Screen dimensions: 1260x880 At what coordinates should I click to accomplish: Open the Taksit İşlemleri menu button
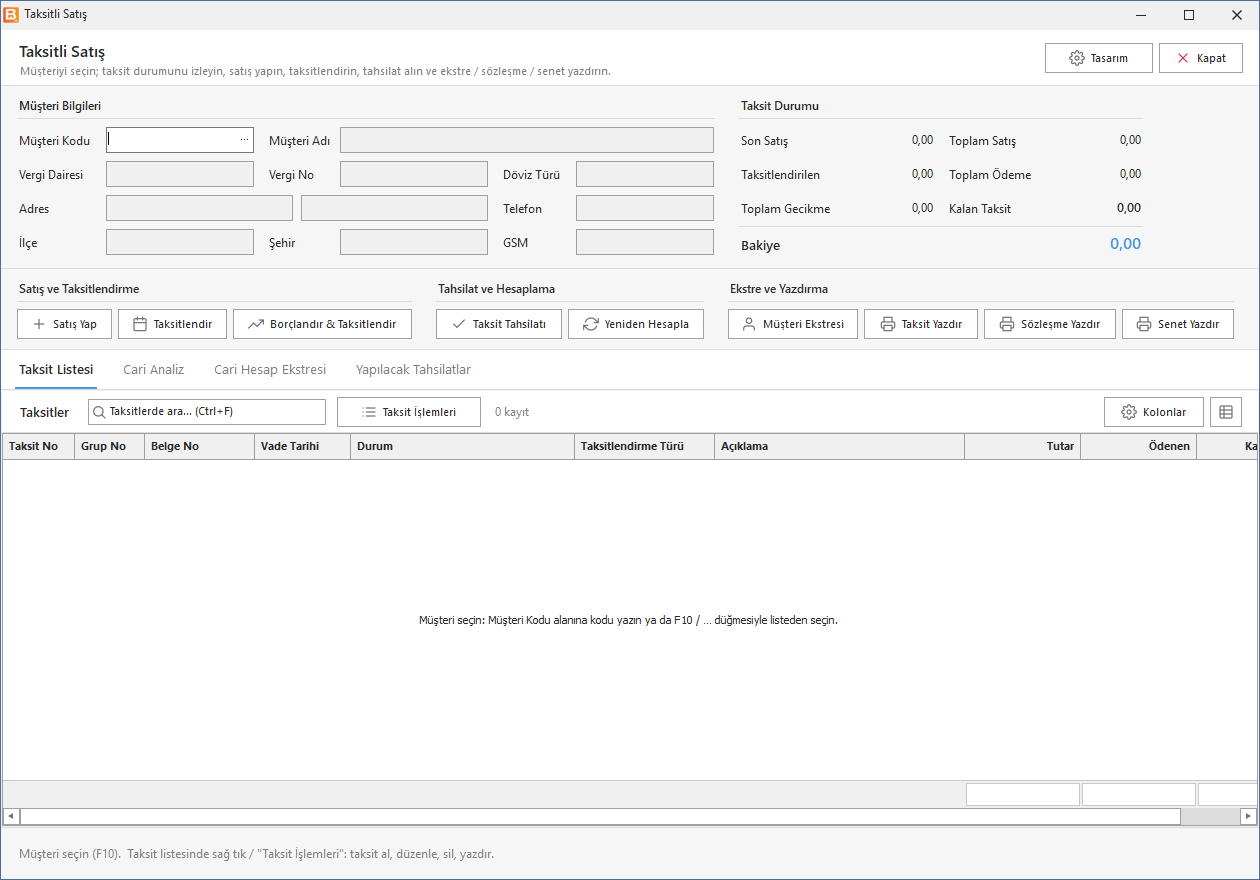[409, 412]
